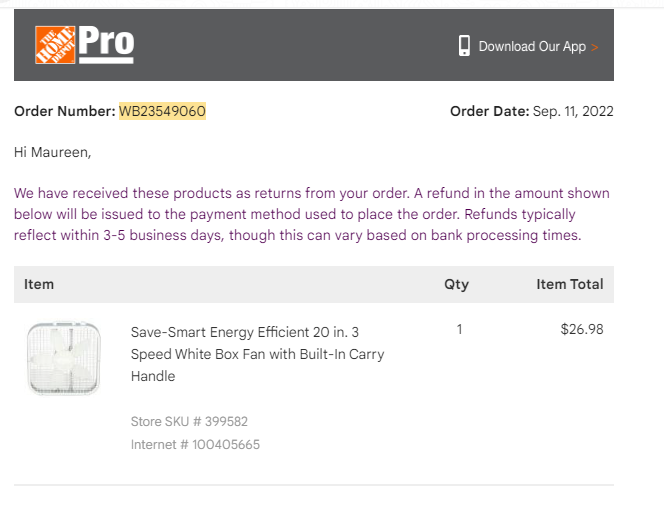
Task: Click the purple refund notice paragraph
Action: pos(312,214)
